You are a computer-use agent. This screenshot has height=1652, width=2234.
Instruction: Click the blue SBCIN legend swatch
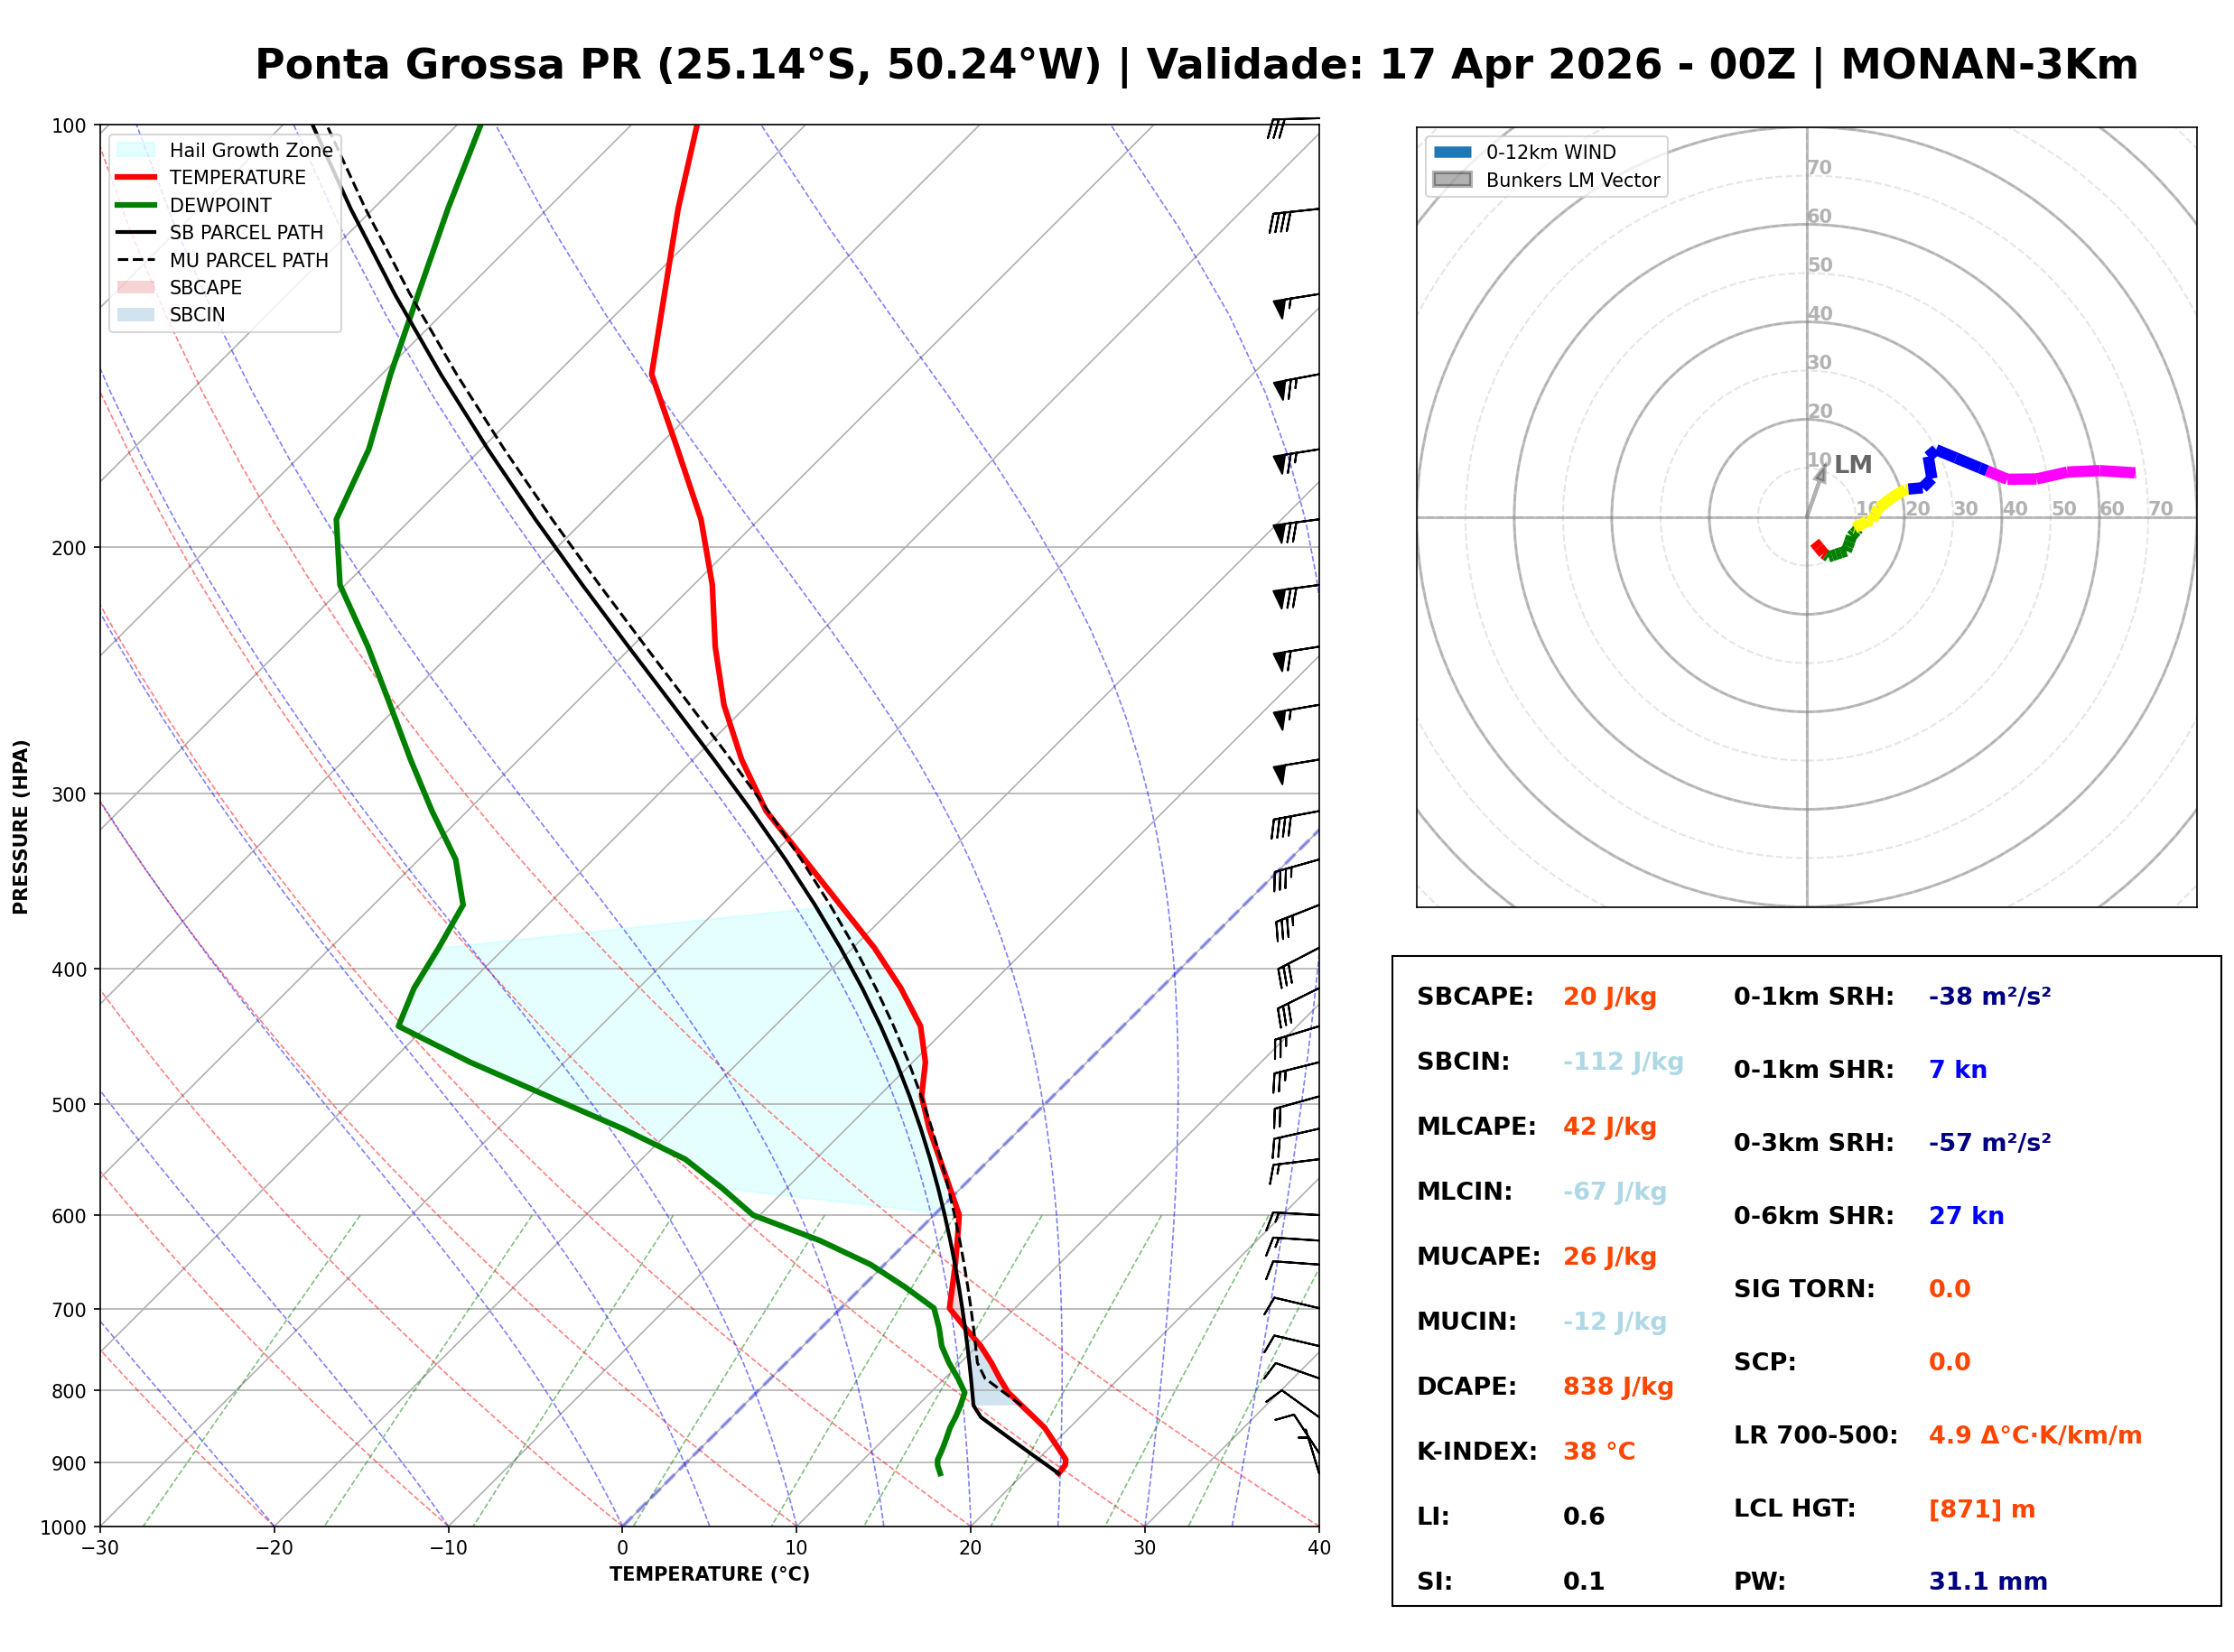[x=136, y=314]
